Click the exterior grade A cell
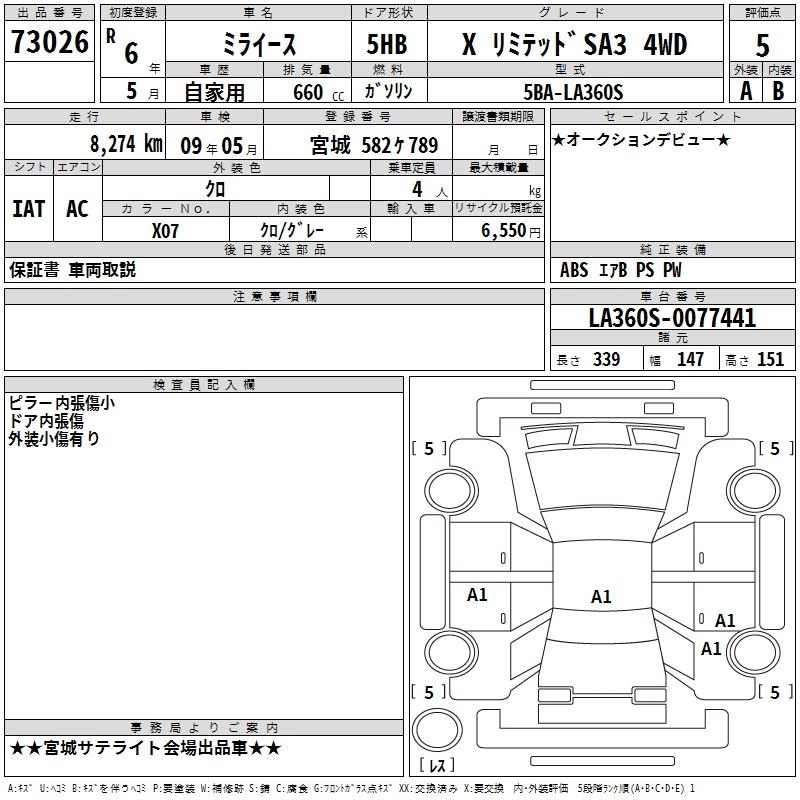This screenshot has height=800, width=800. click(745, 92)
